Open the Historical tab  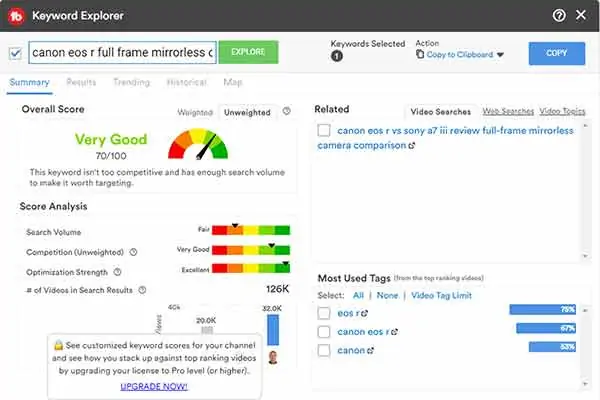(187, 82)
